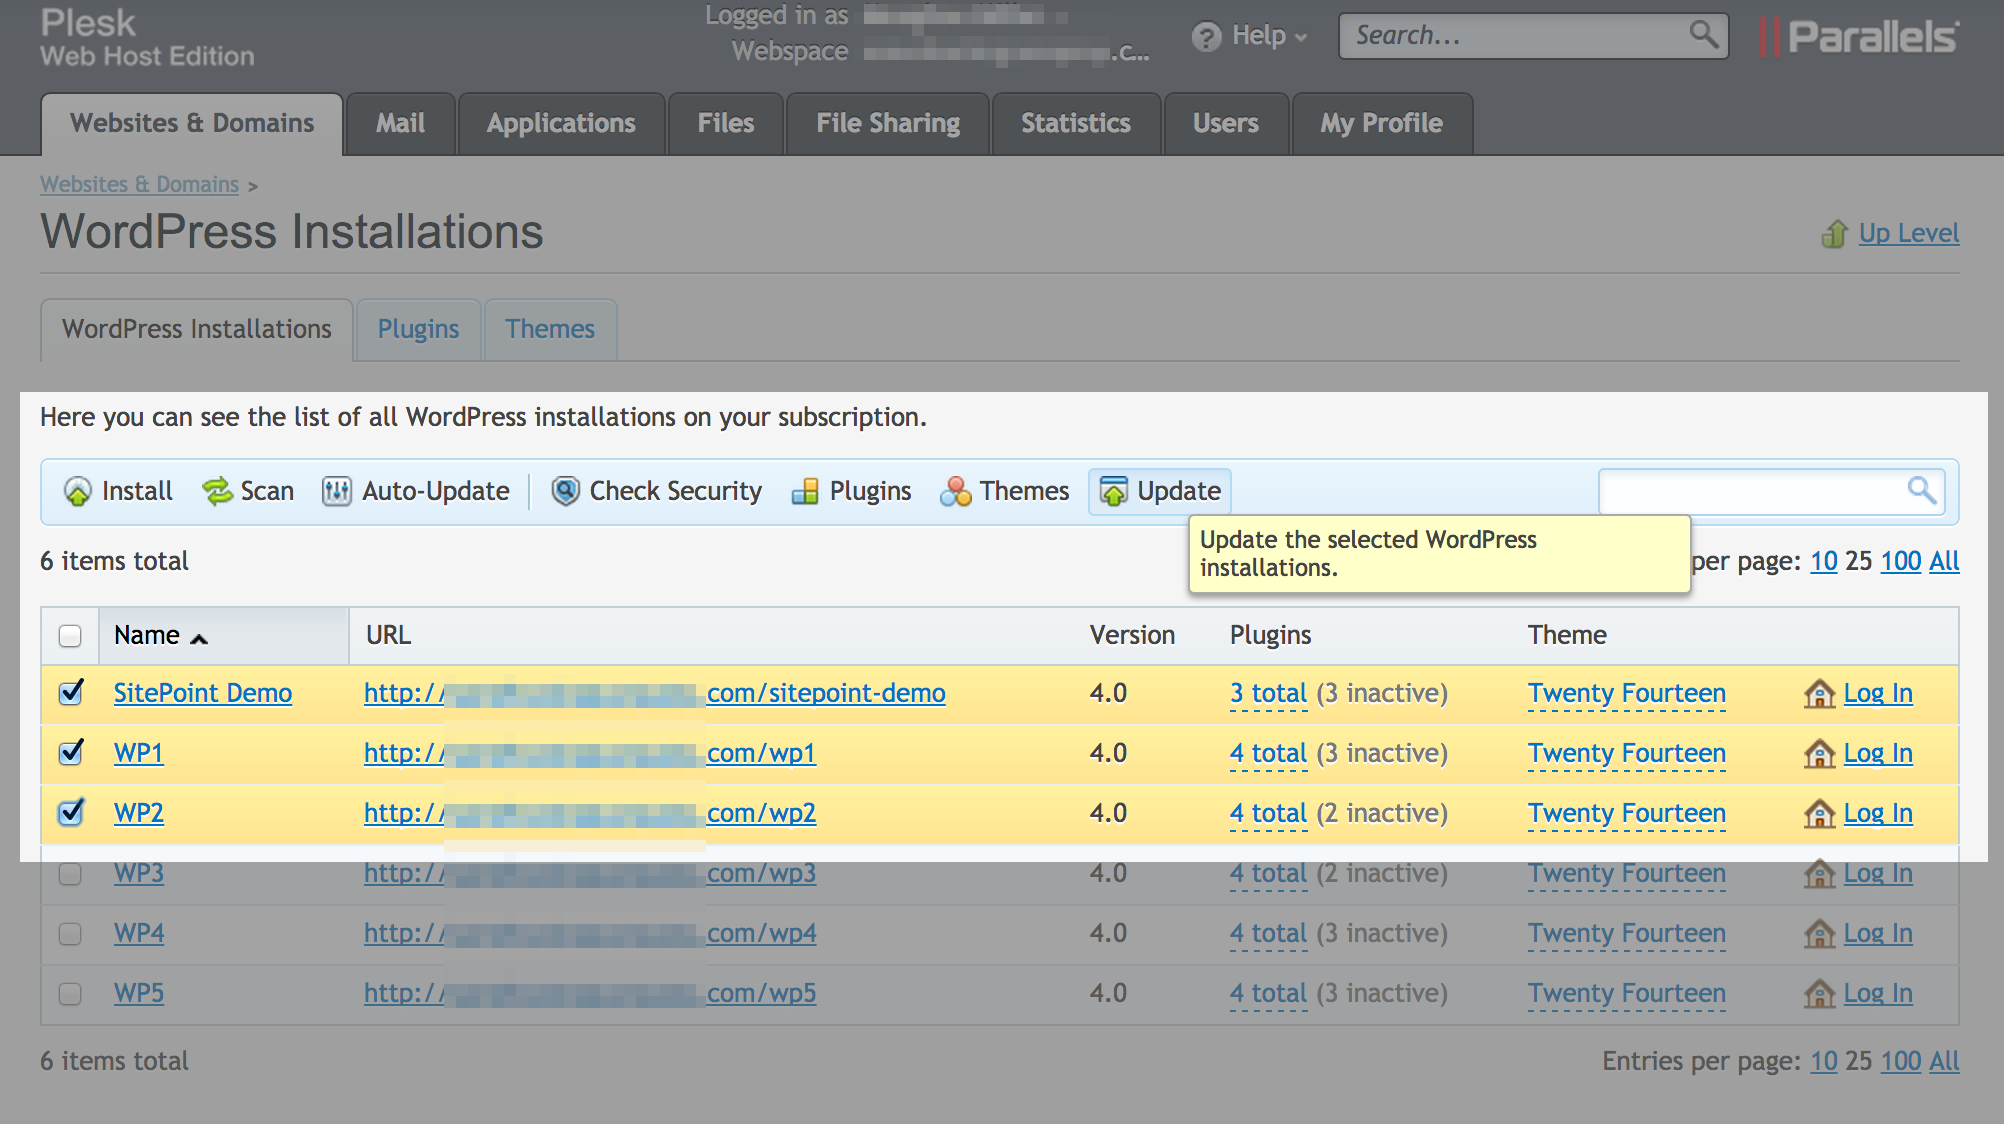Image resolution: width=2004 pixels, height=1124 pixels.
Task: Click the Check Security shield icon
Action: point(565,491)
